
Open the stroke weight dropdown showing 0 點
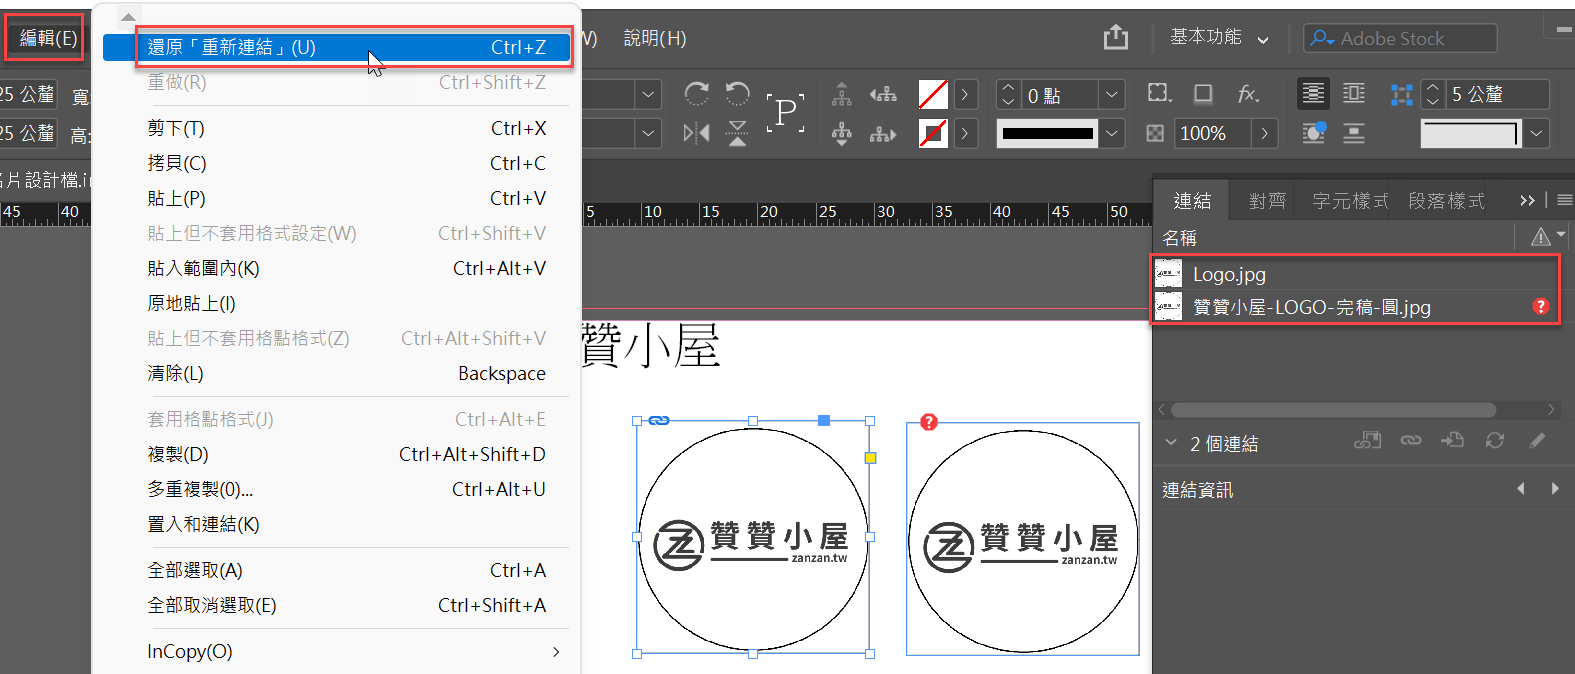point(1112,94)
